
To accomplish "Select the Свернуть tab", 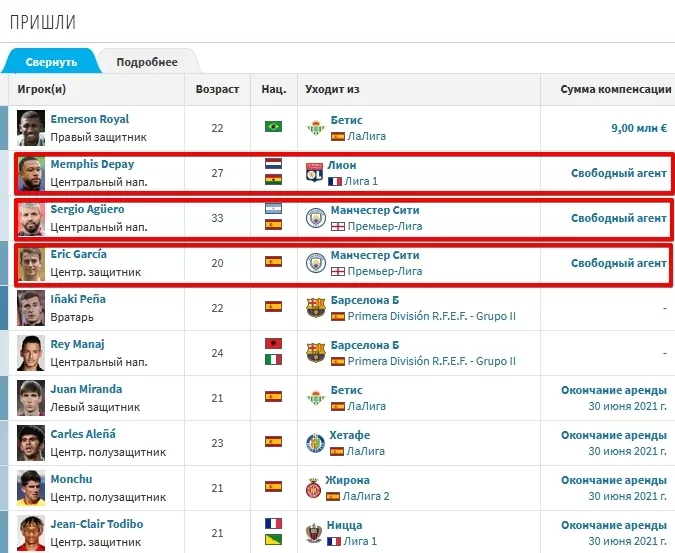I will pyautogui.click(x=51, y=62).
